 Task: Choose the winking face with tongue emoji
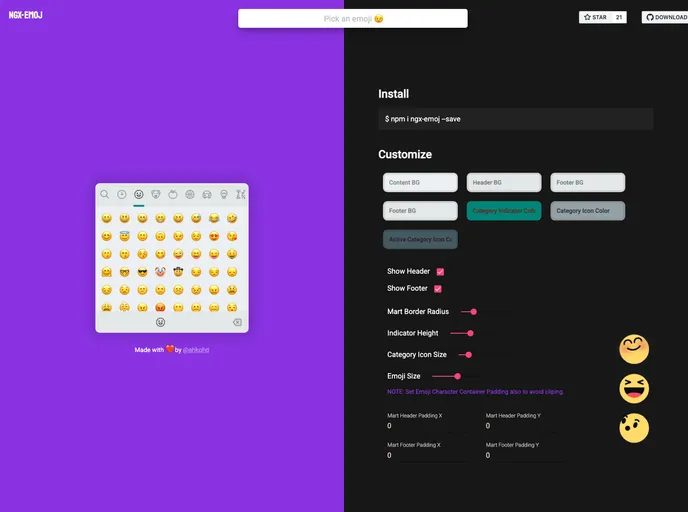tap(178, 254)
